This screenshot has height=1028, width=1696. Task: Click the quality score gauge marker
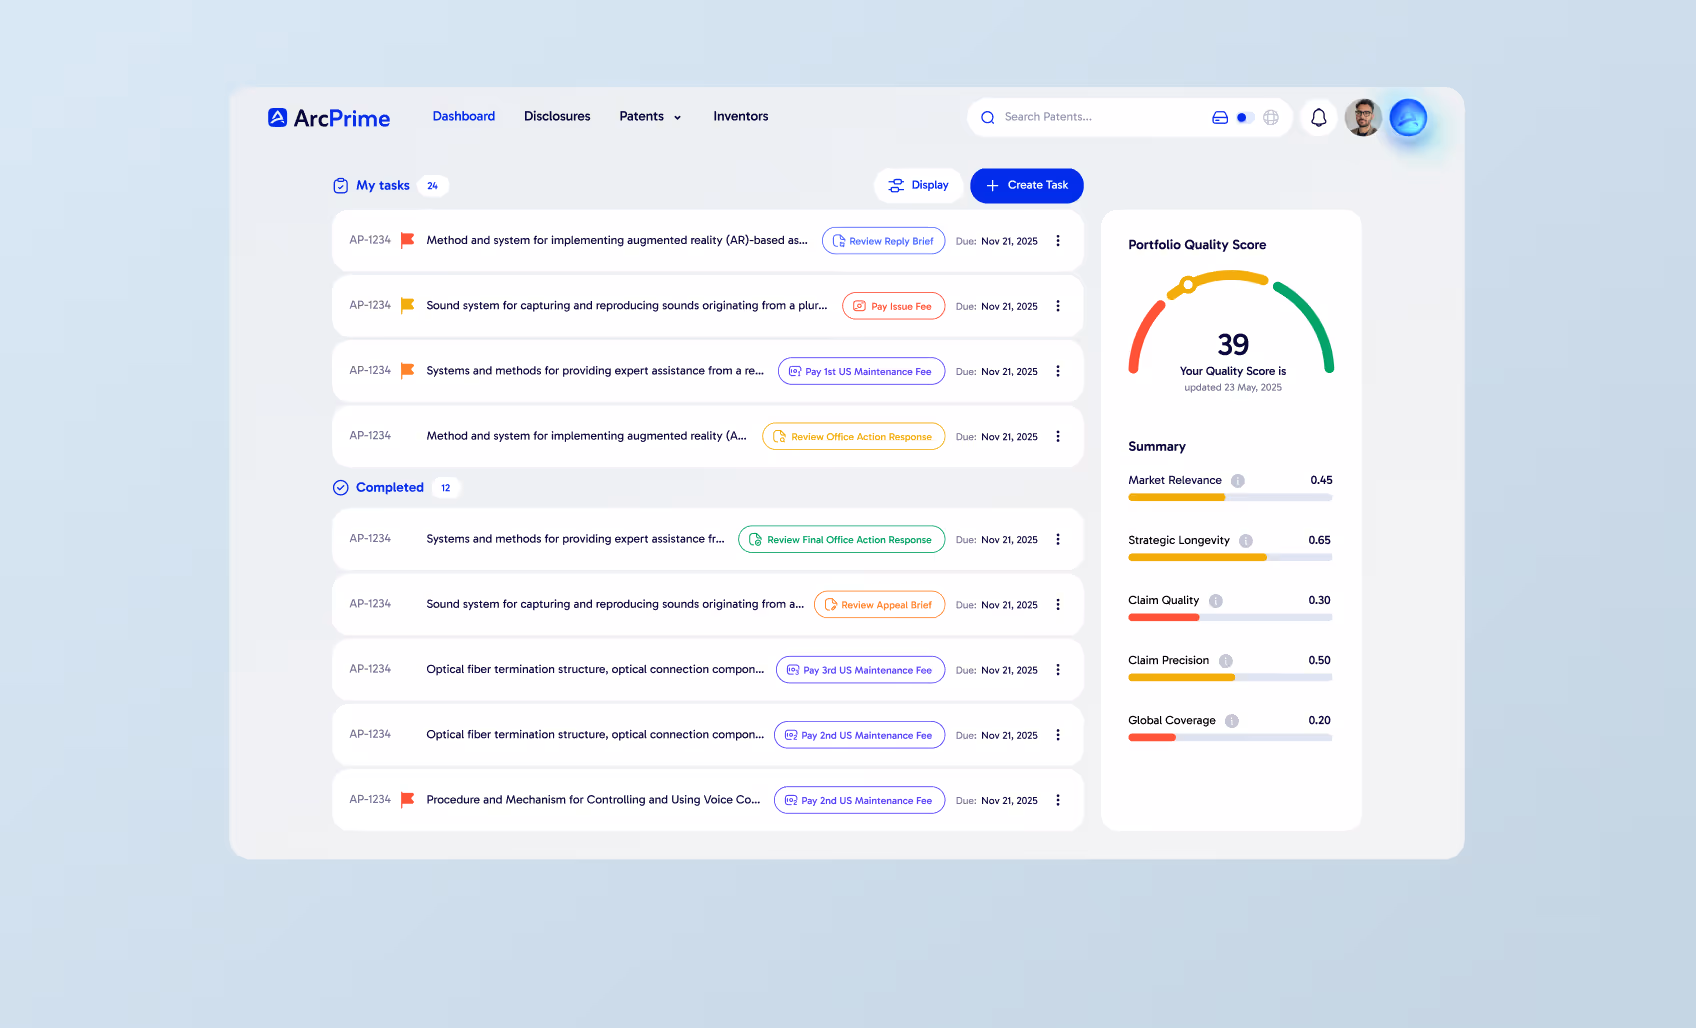click(1188, 285)
